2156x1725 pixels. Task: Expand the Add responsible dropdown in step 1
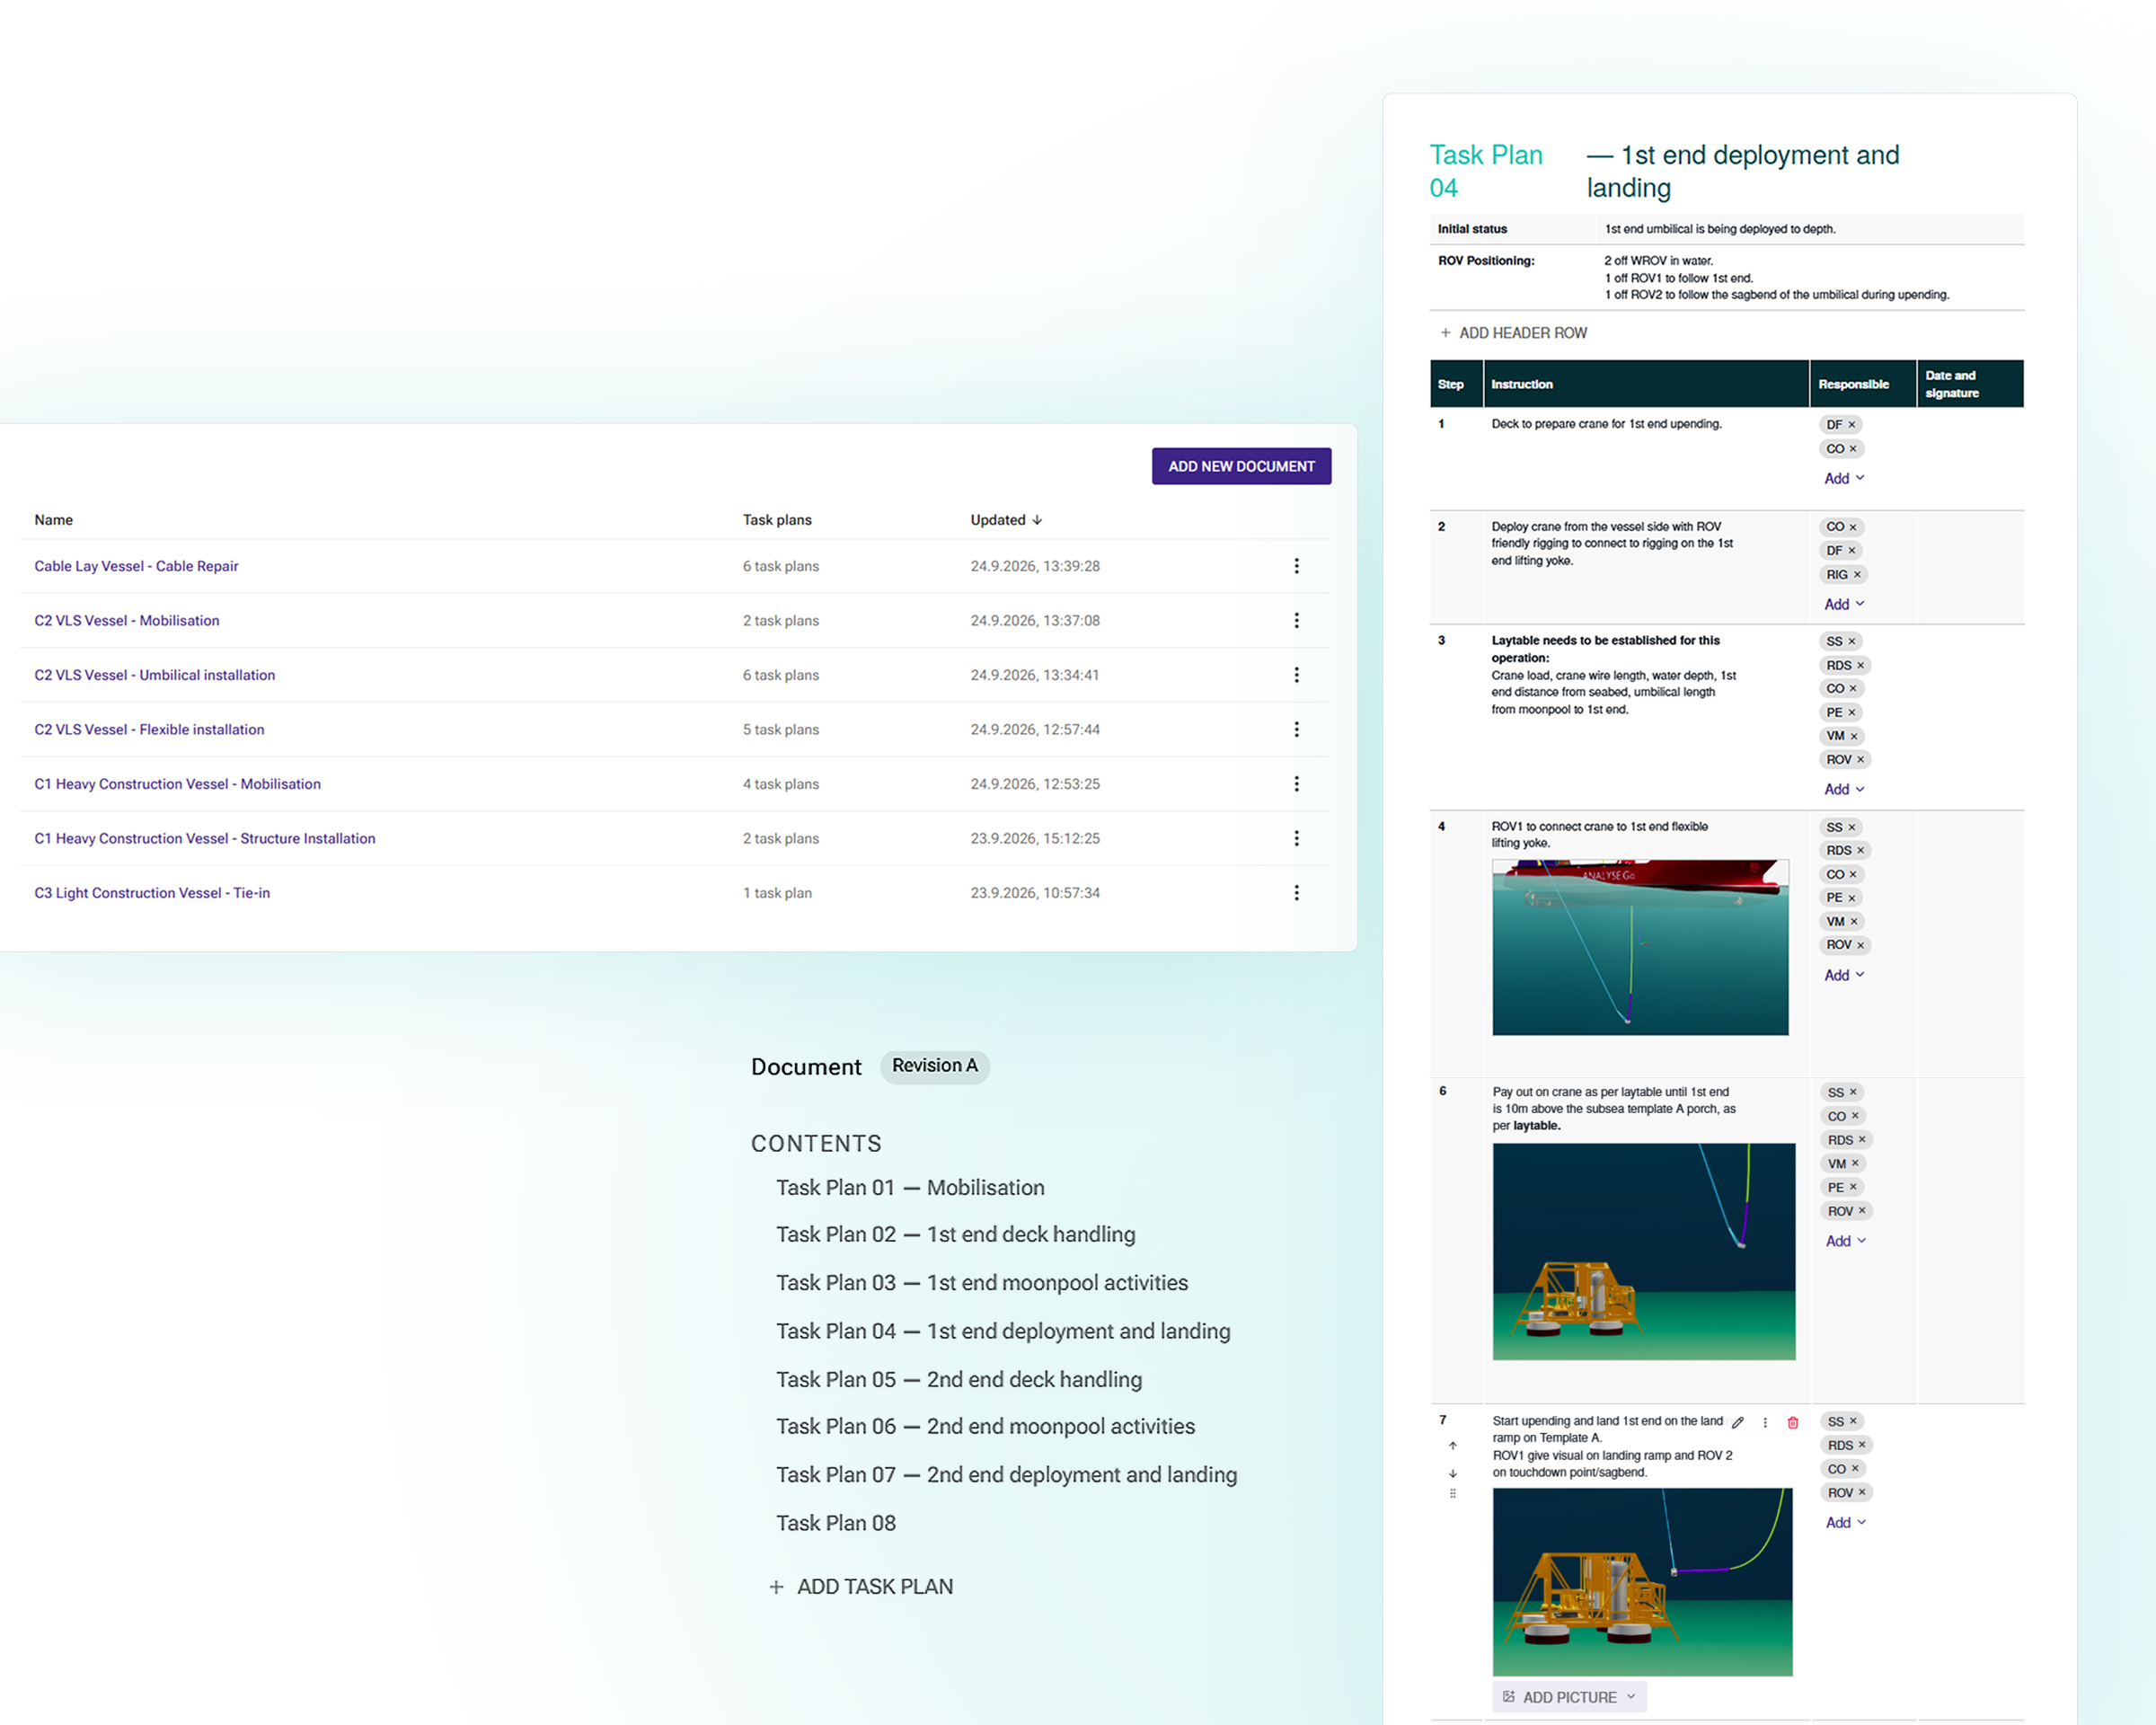(1844, 479)
